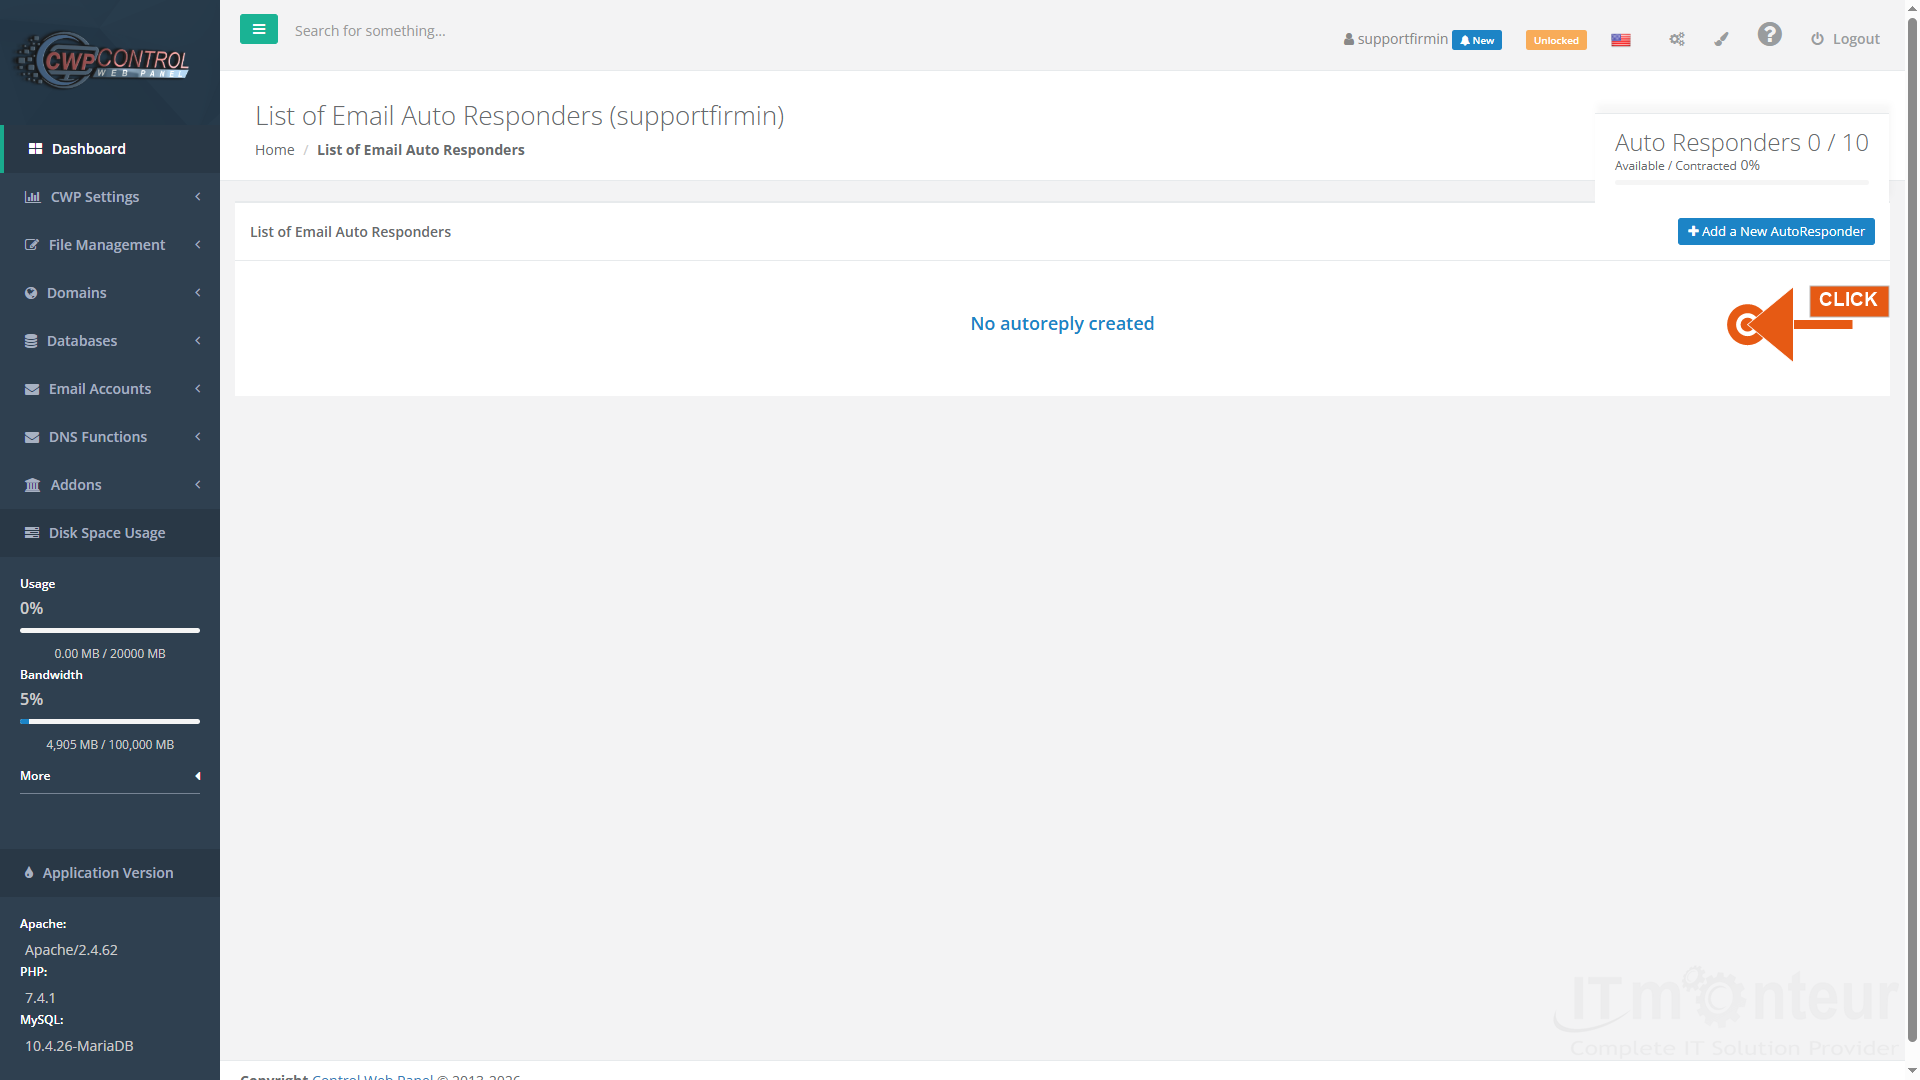Open the question mark help icon
Viewport: 1920px width, 1080px height.
tap(1770, 35)
